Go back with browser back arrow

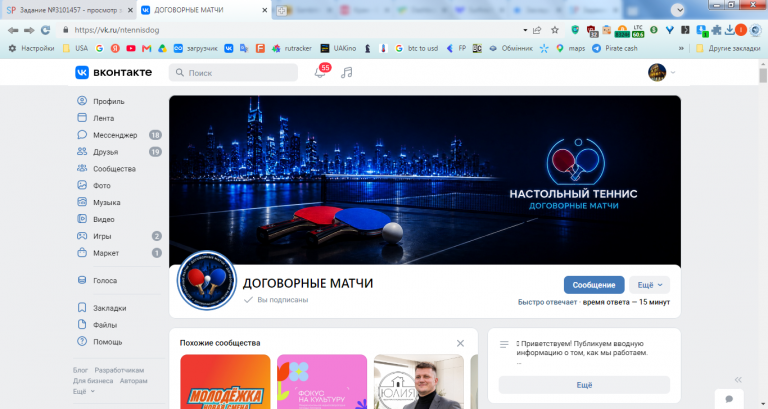pos(13,30)
